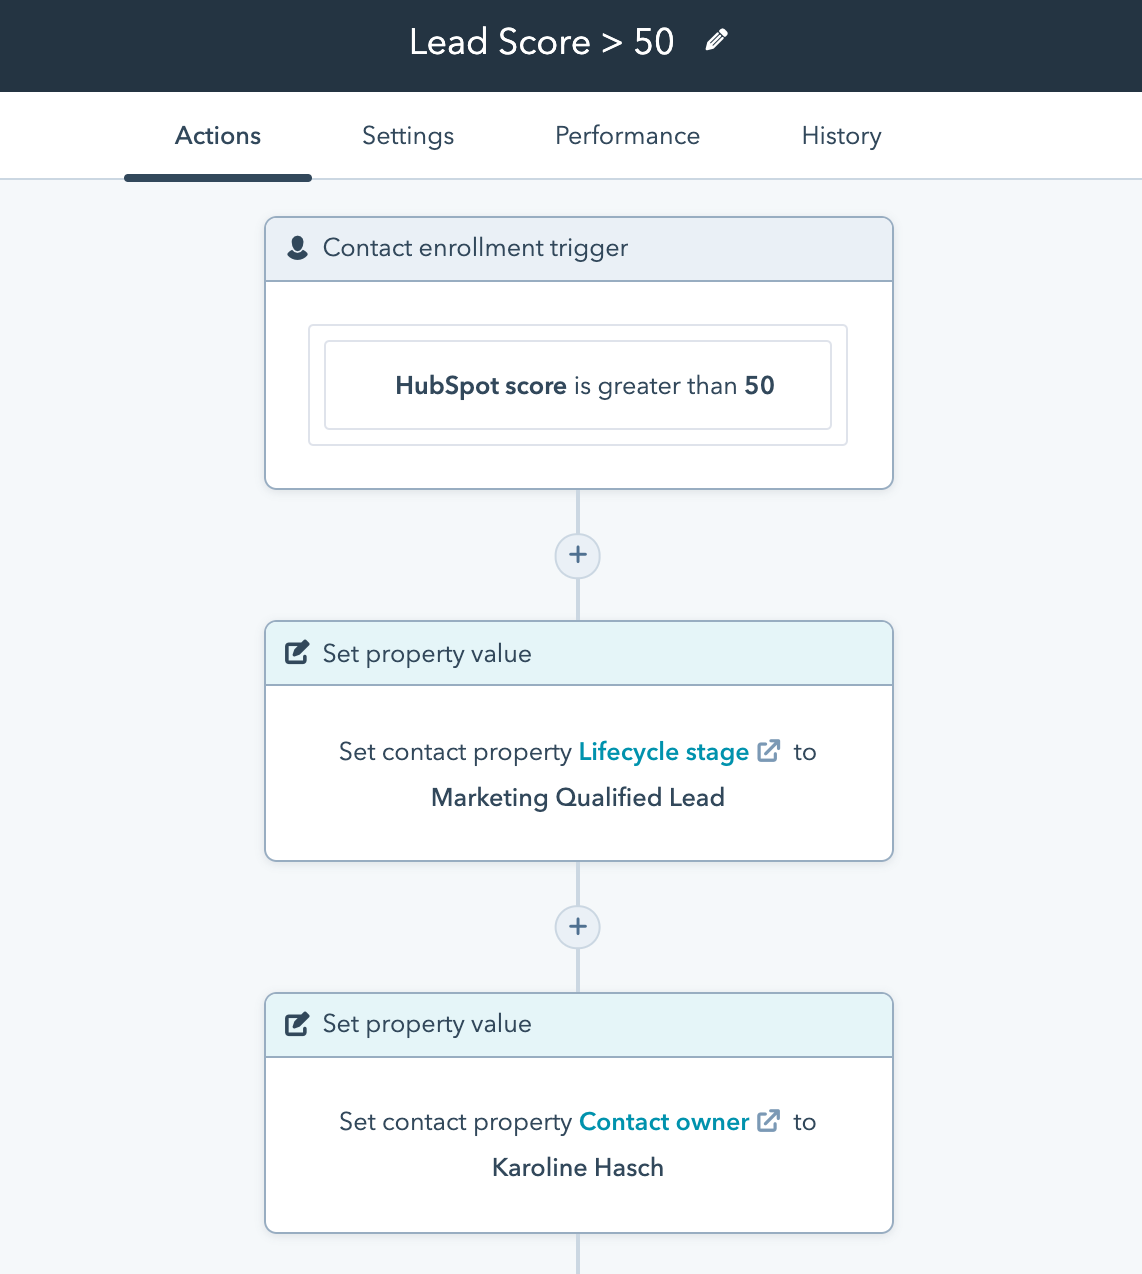Select the Marketing Qualified Lead action card
This screenshot has height=1274, width=1142.
pyautogui.click(x=579, y=773)
